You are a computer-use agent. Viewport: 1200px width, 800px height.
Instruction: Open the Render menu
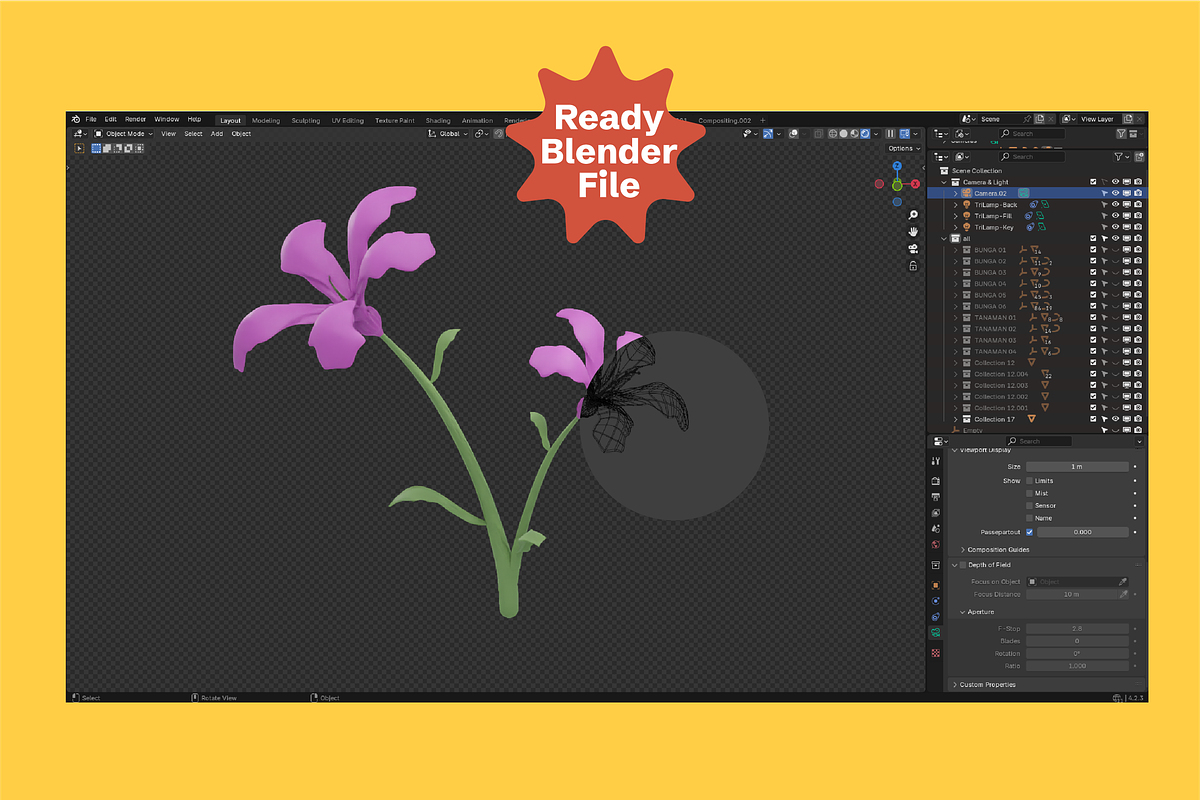[135, 119]
